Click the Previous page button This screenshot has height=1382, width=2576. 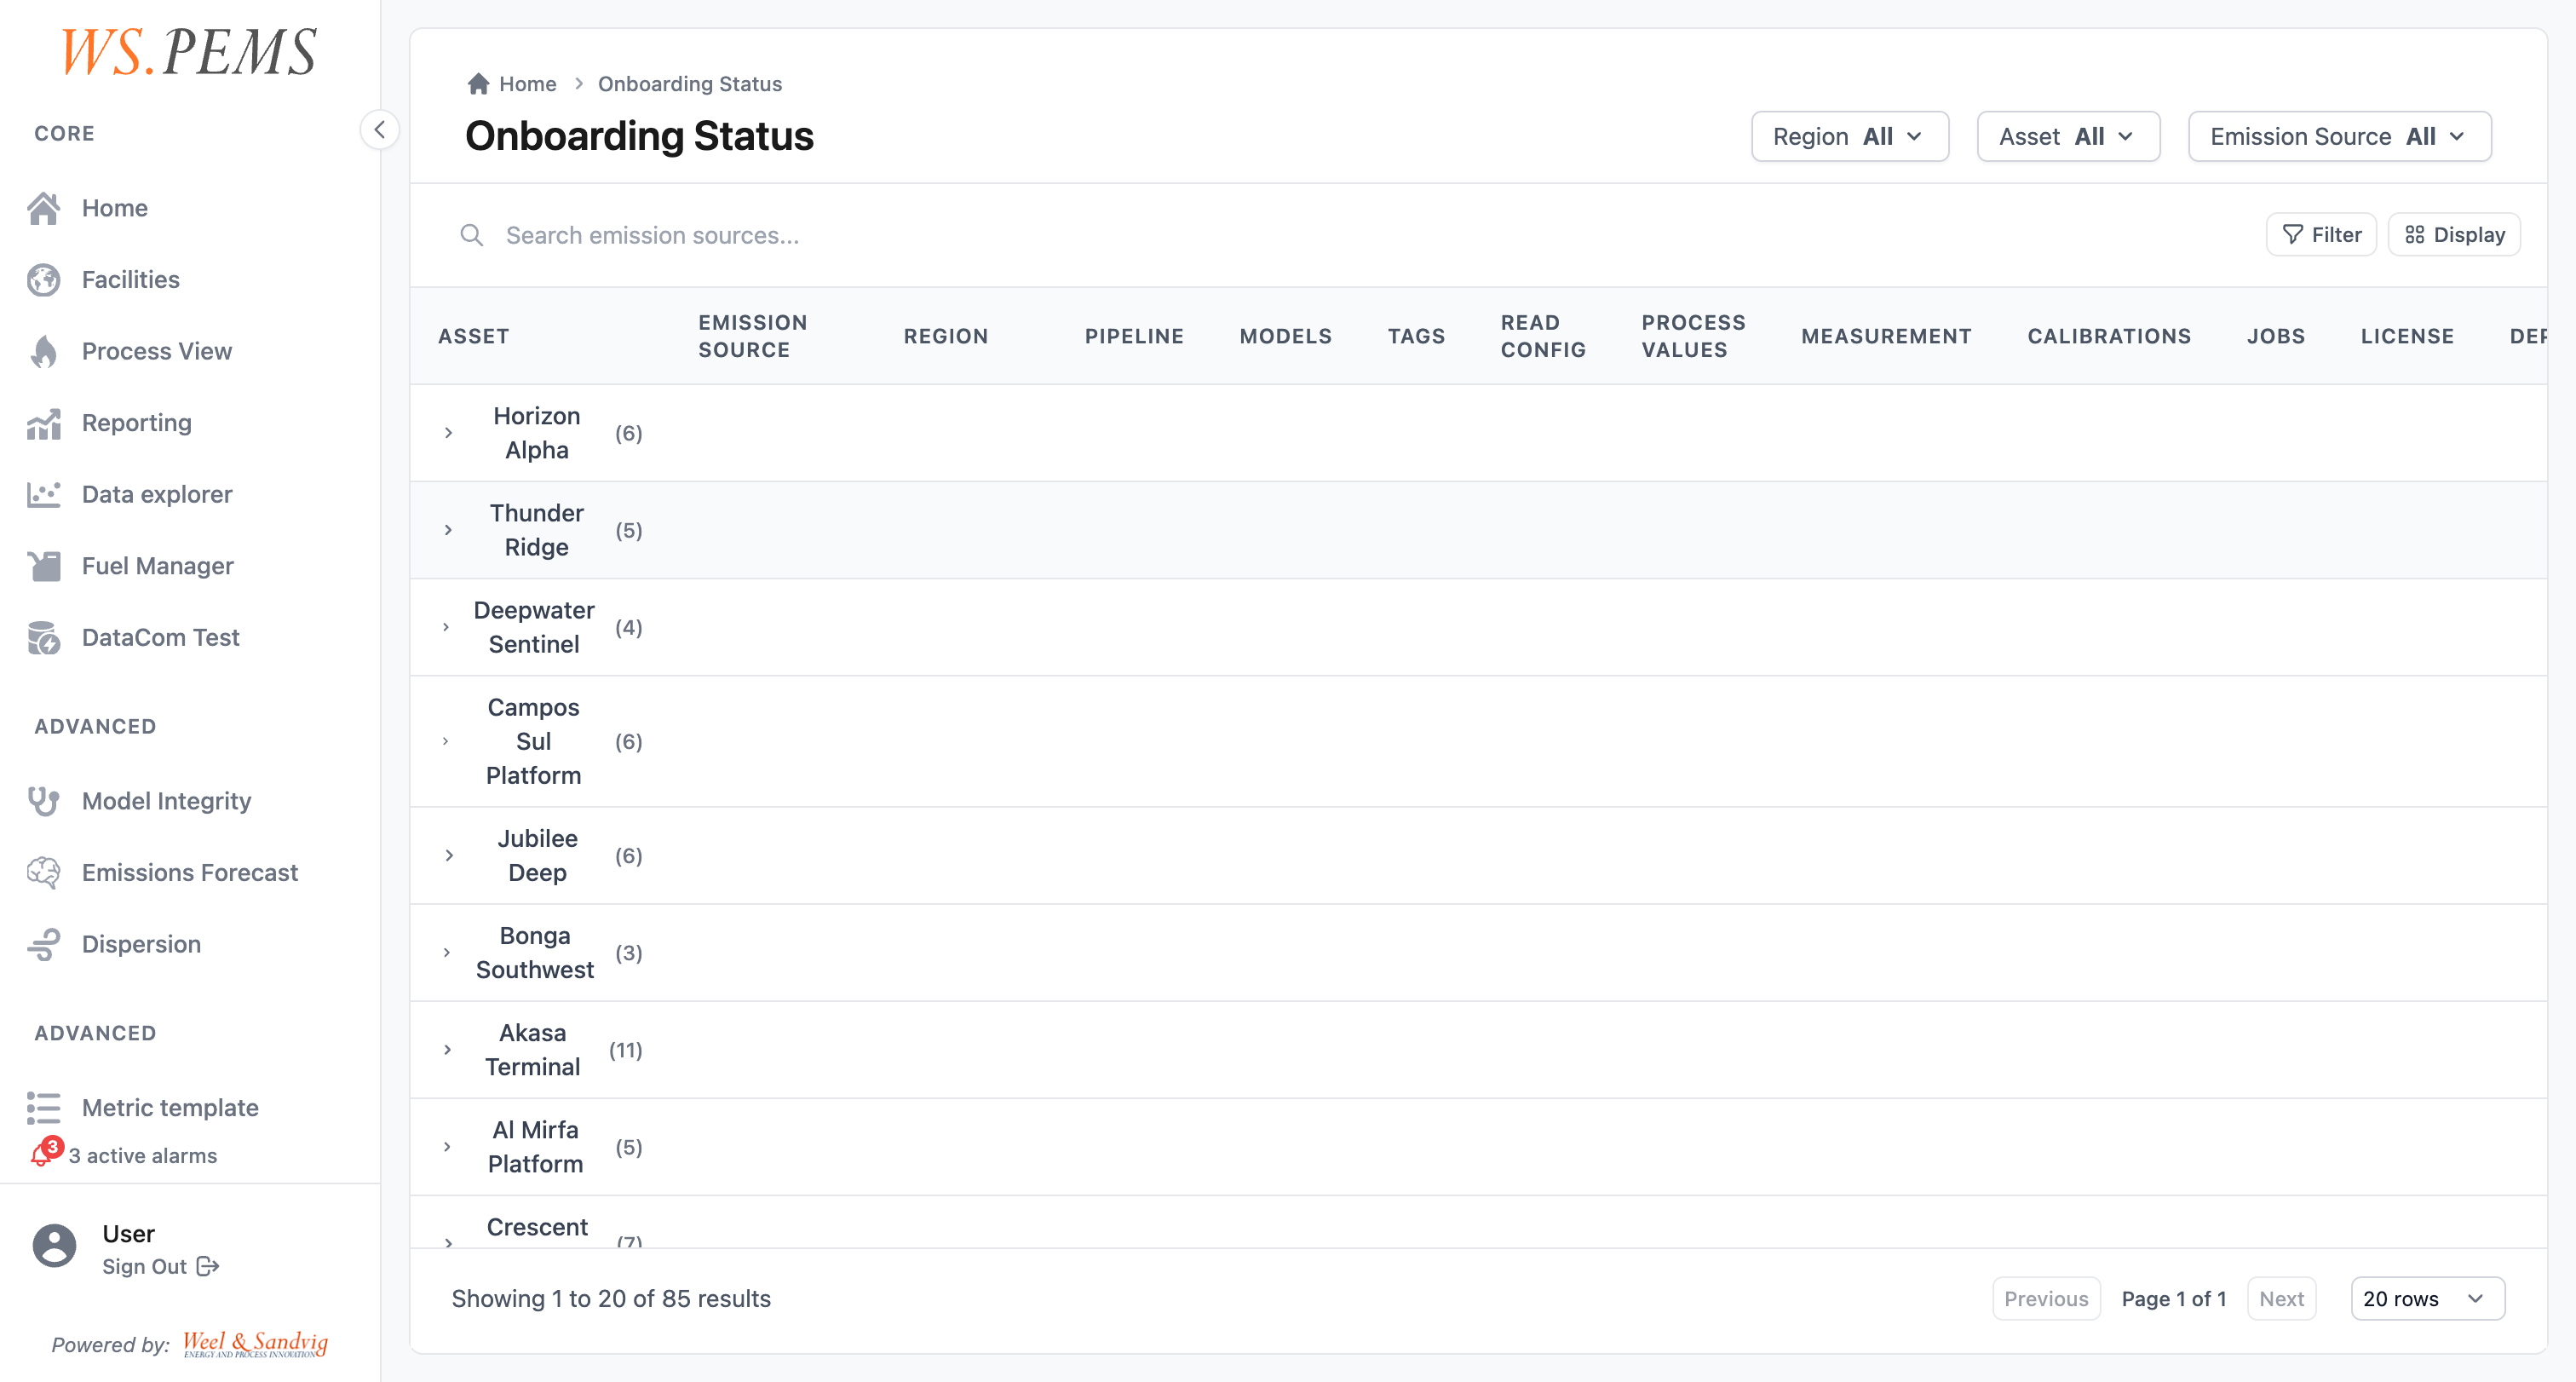click(x=2046, y=1298)
